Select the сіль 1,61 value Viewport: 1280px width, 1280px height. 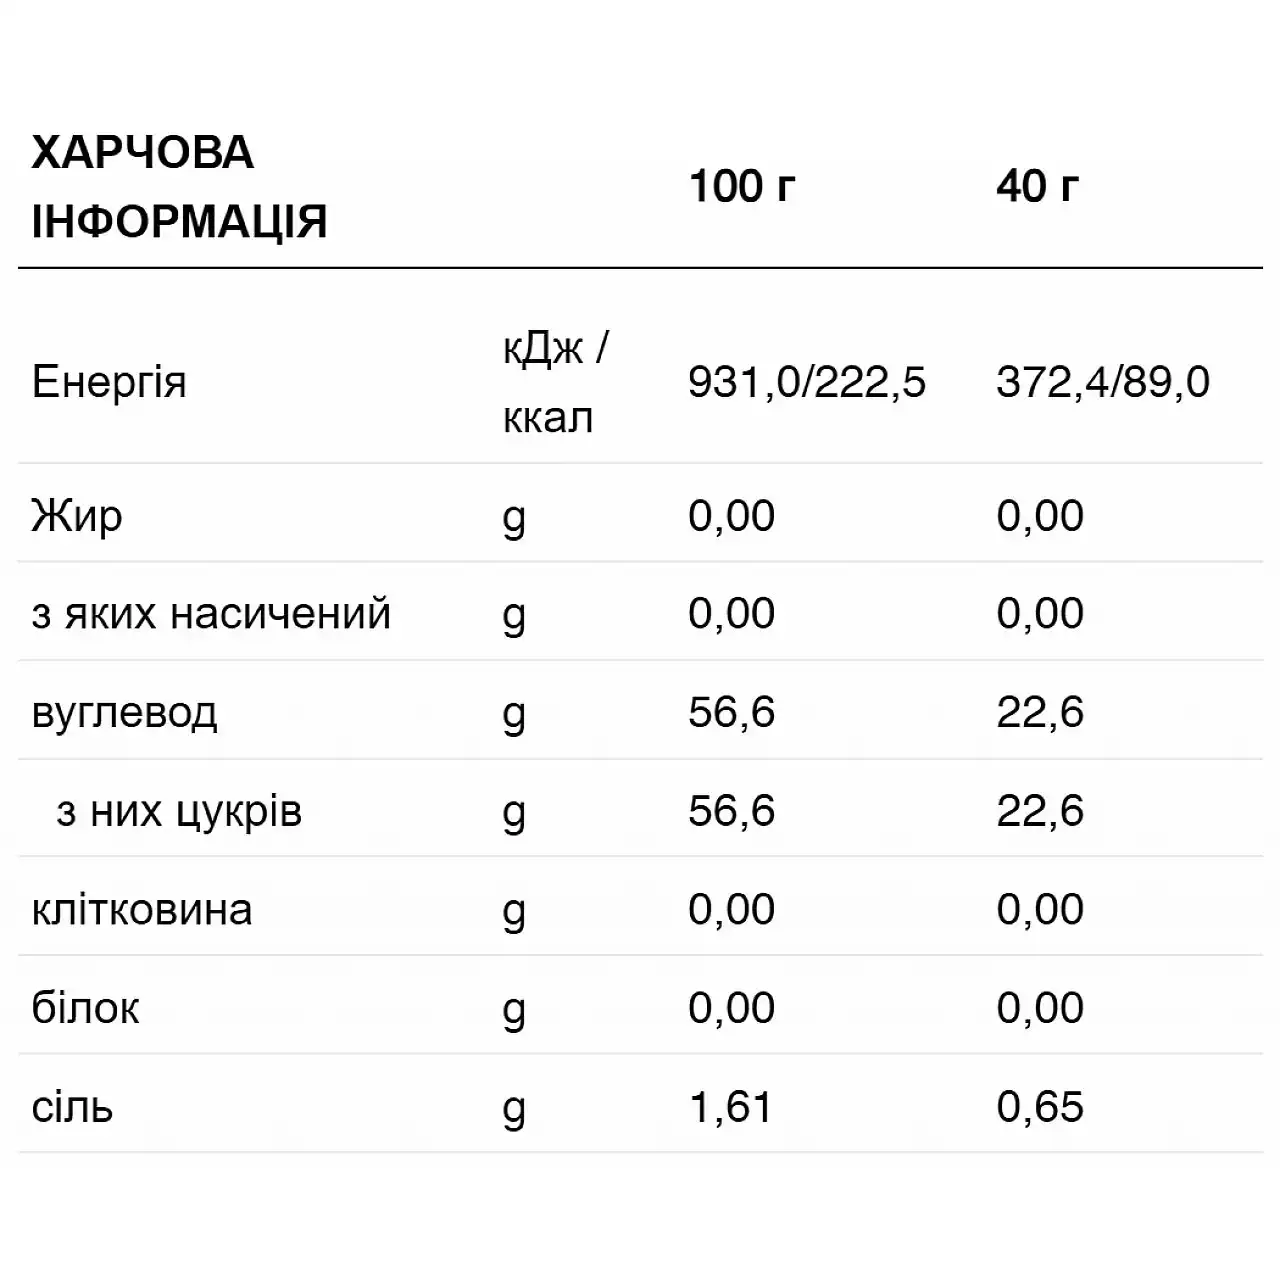coord(730,1107)
